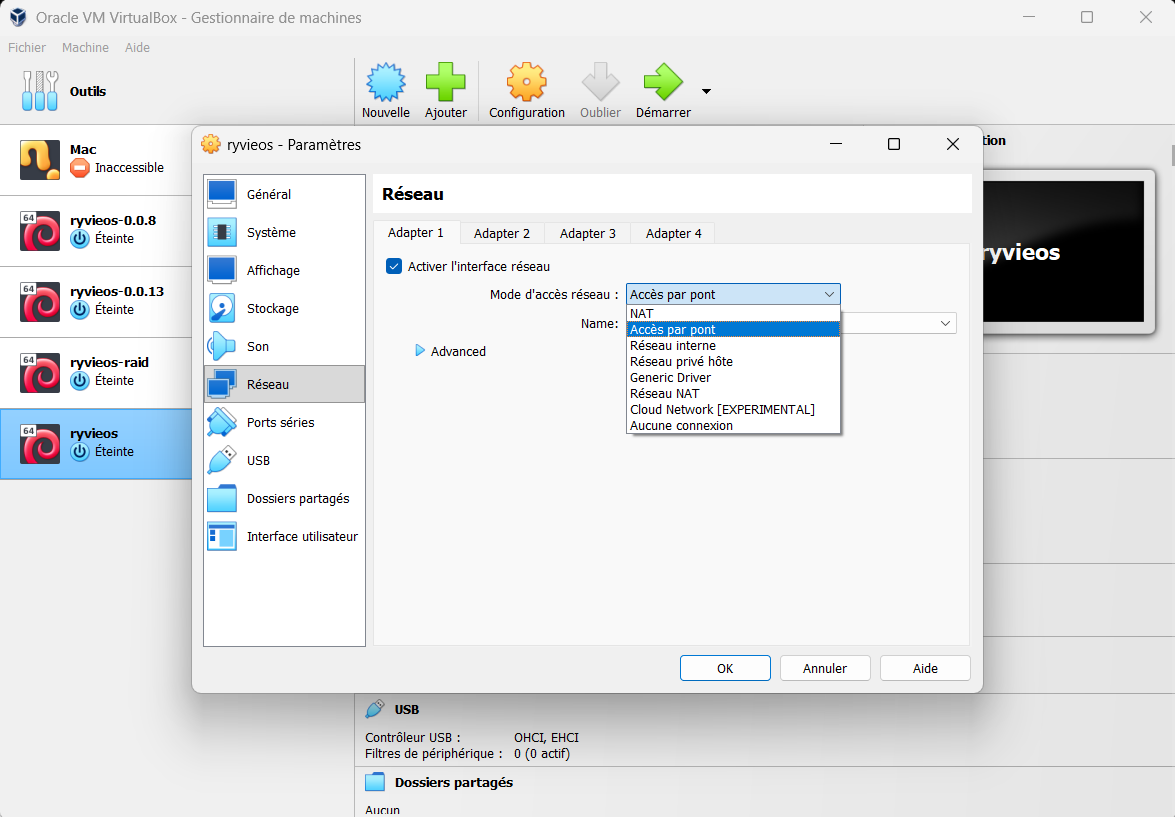Choose NAT from the network mode list
The width and height of the screenshot is (1175, 817).
click(733, 313)
